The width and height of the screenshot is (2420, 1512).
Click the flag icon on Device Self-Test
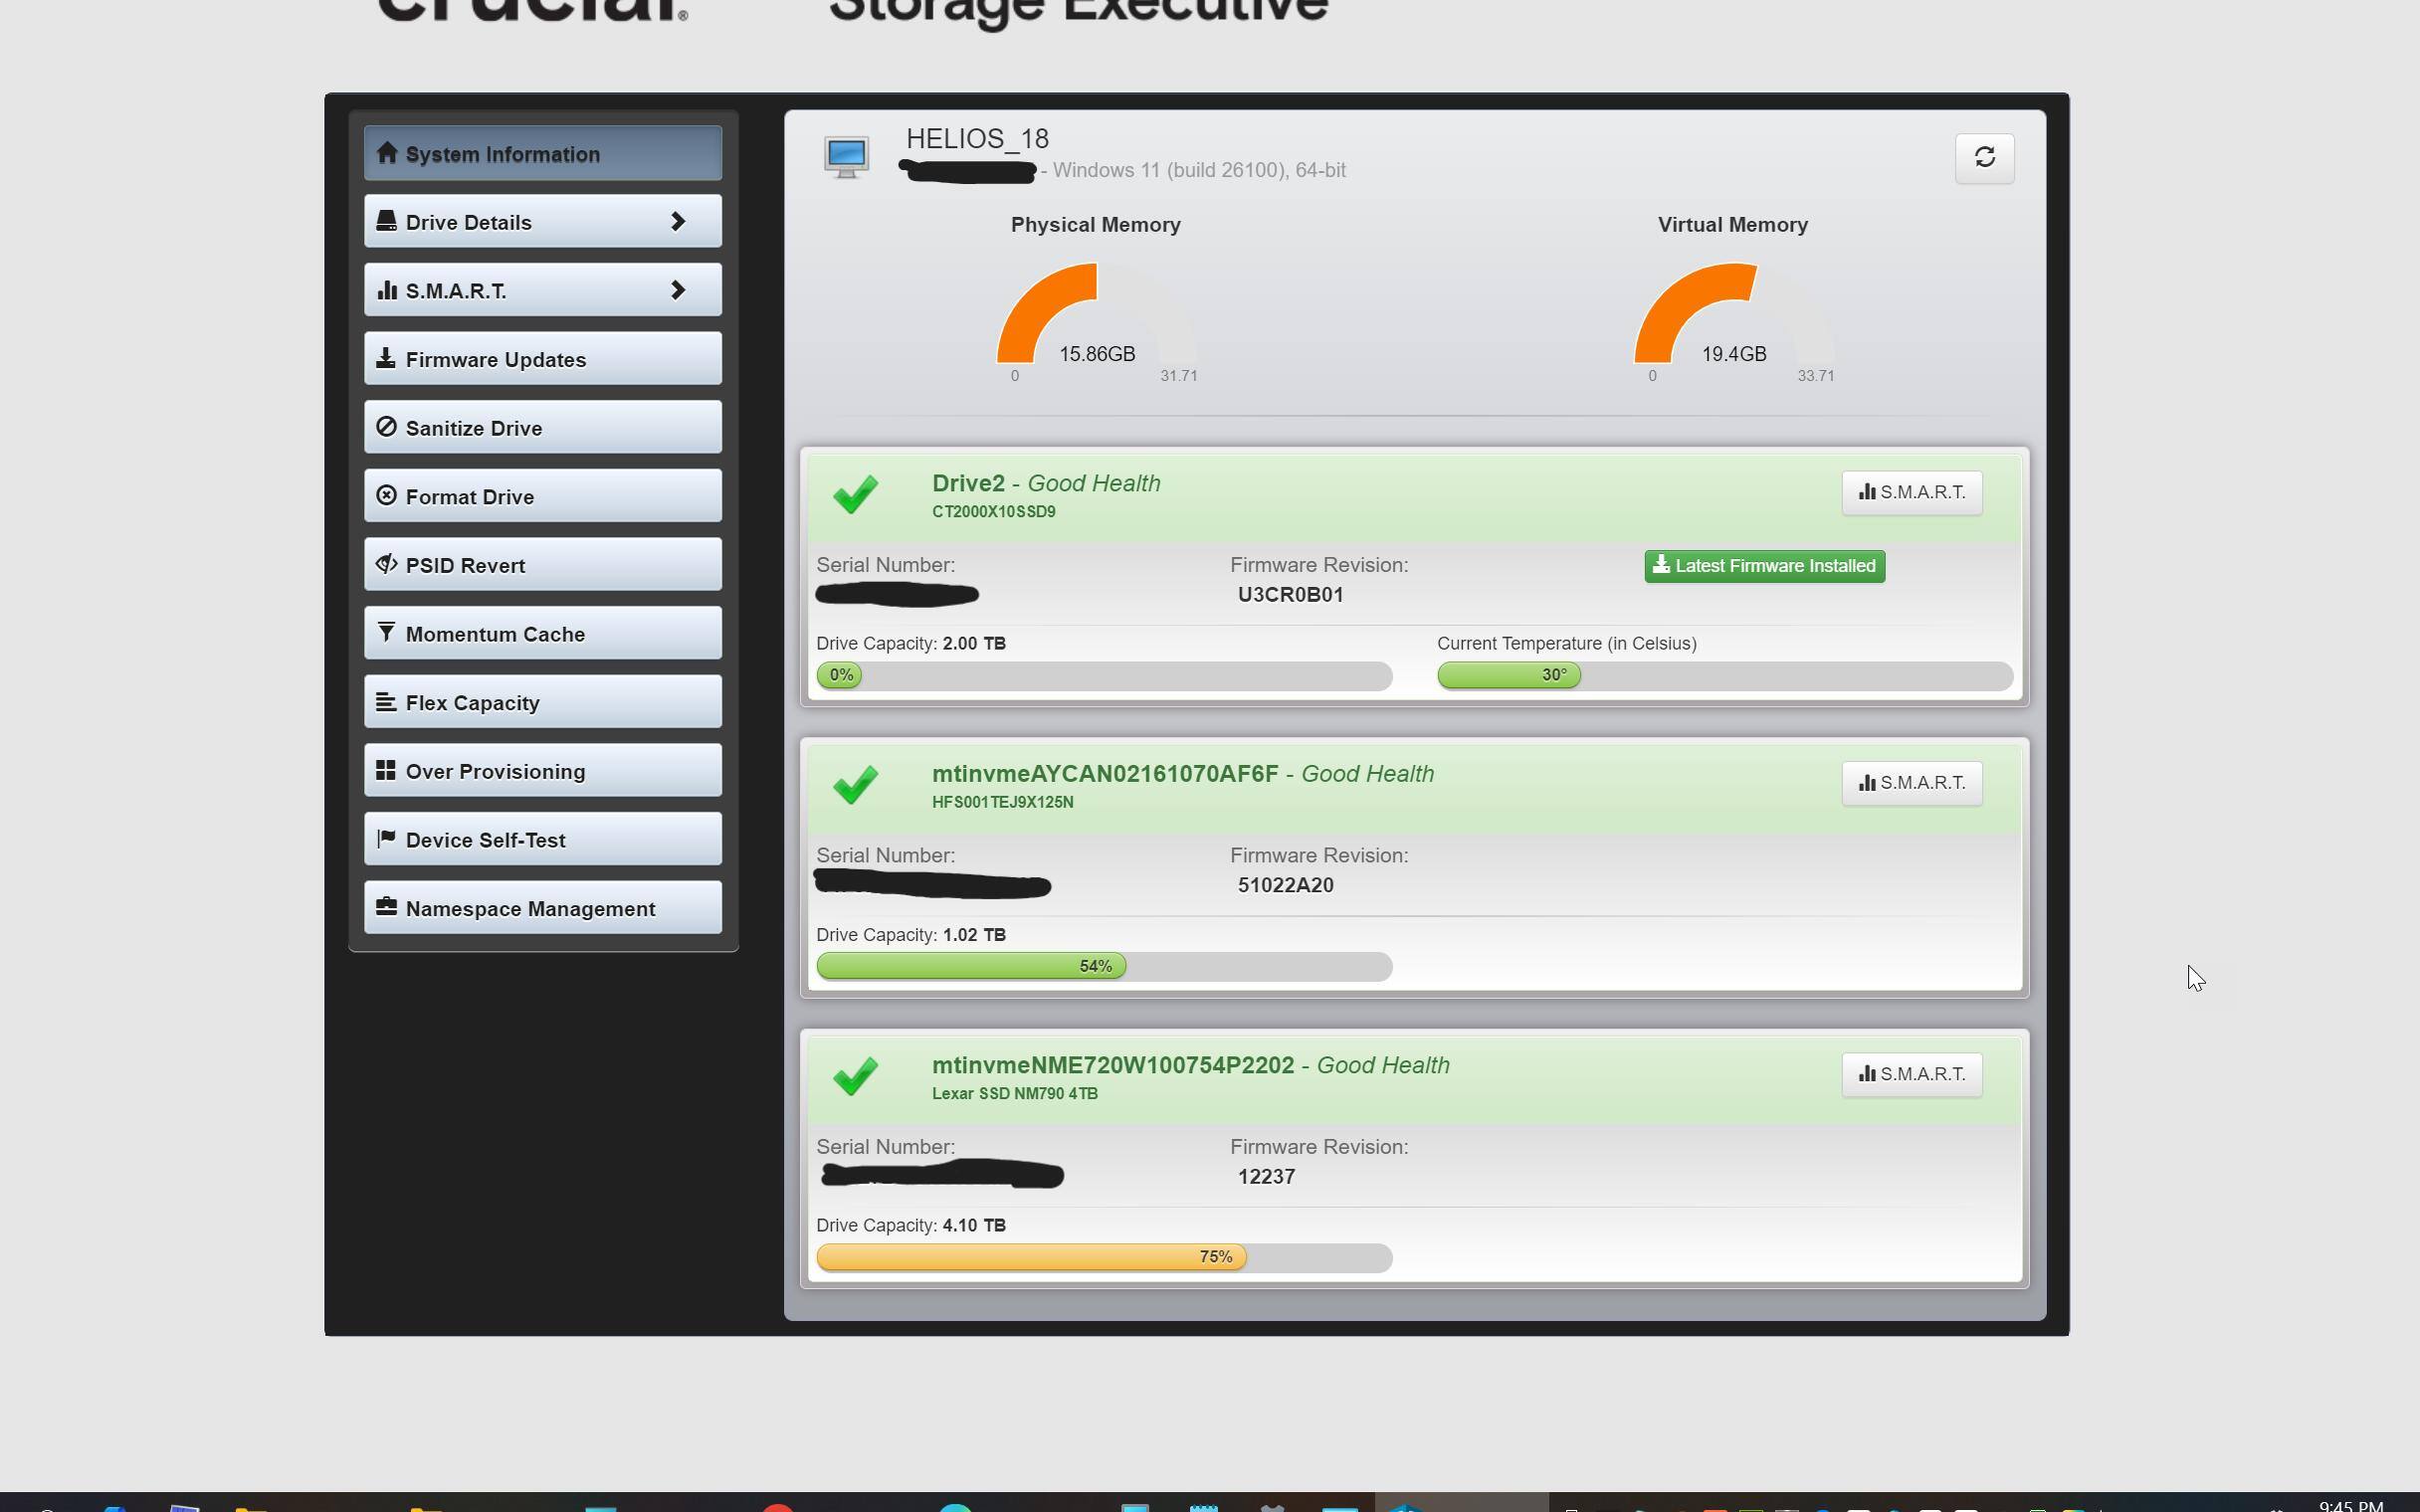(x=386, y=838)
